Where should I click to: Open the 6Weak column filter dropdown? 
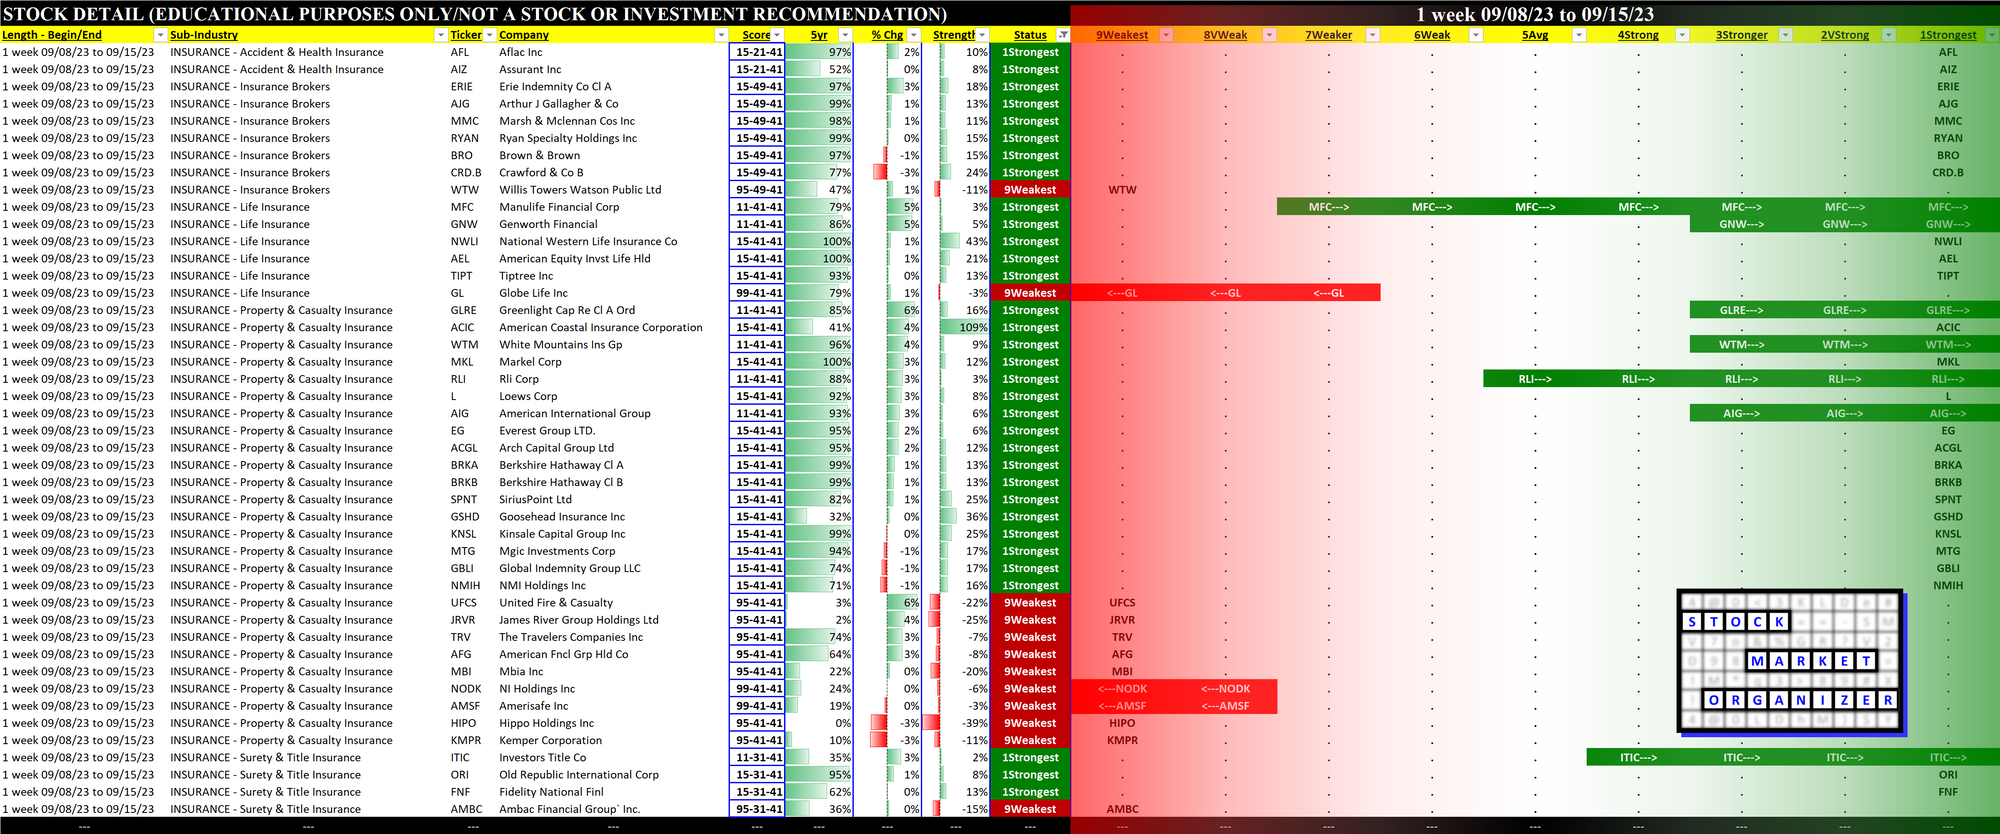pos(1476,35)
